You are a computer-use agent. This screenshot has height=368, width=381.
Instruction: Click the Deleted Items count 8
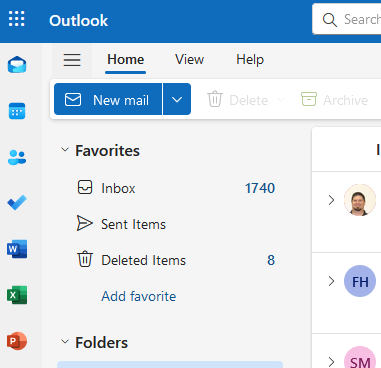tap(271, 260)
